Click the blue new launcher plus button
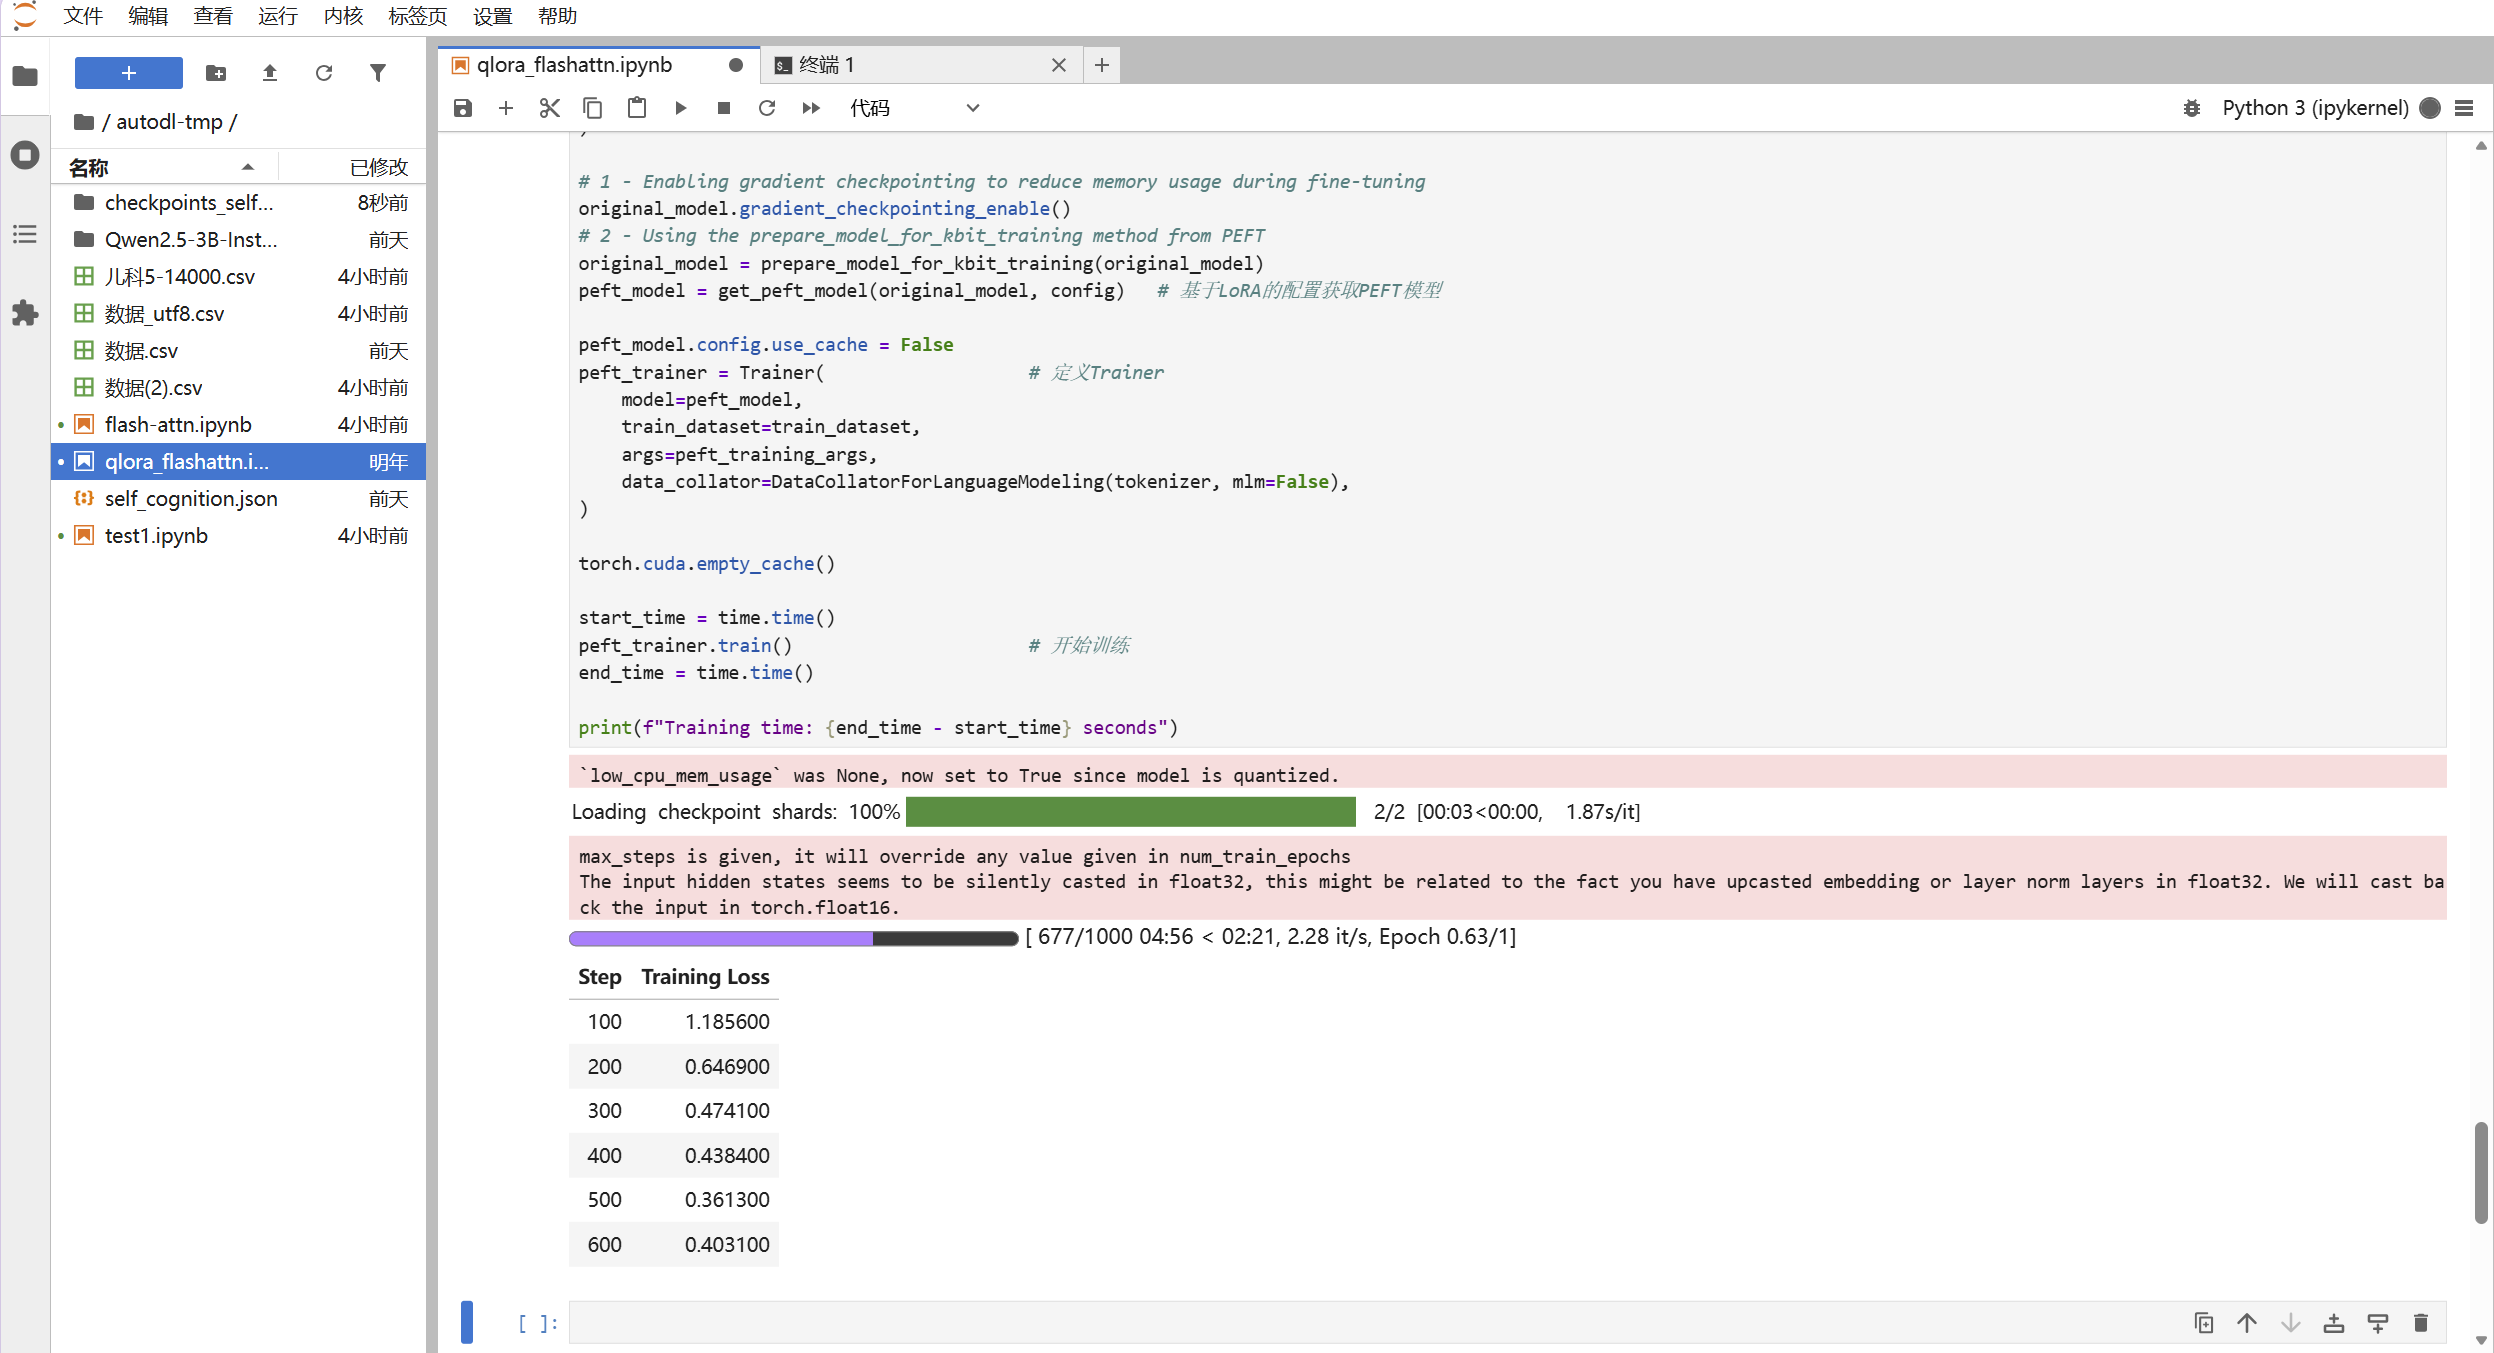This screenshot has height=1353, width=2494. click(128, 73)
